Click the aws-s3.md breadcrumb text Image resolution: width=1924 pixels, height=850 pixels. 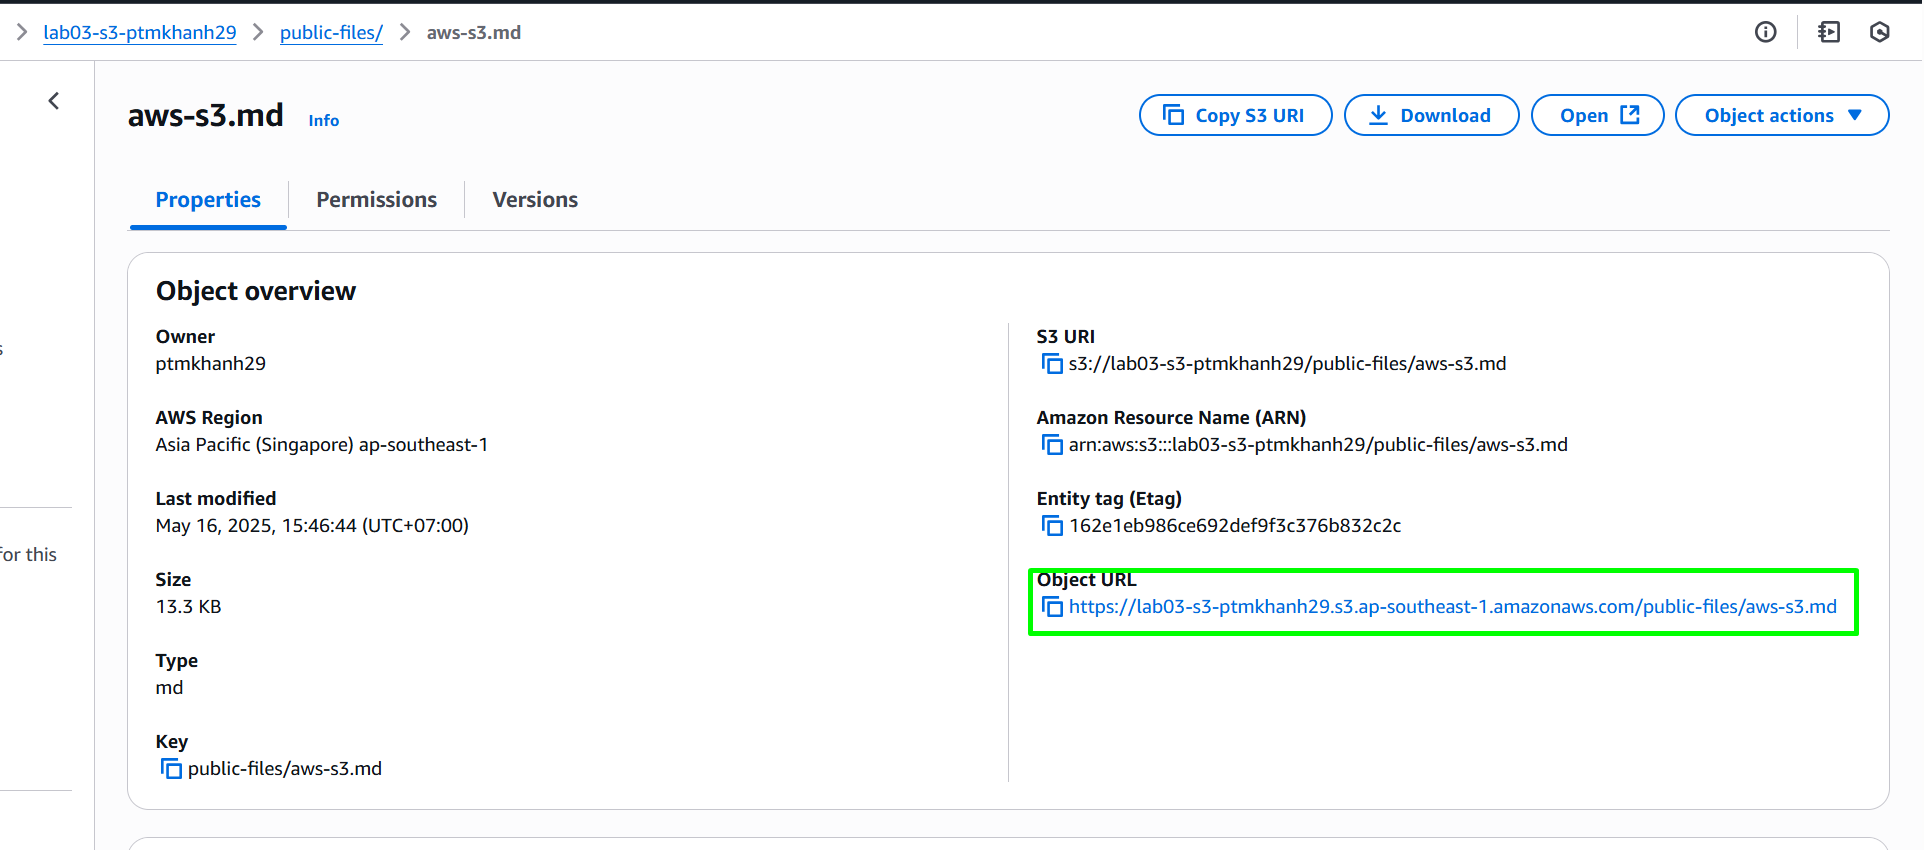(474, 32)
